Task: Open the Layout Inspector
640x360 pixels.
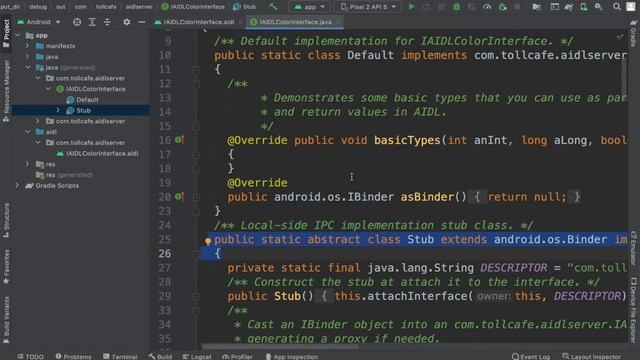Action: pyautogui.click(x=591, y=356)
